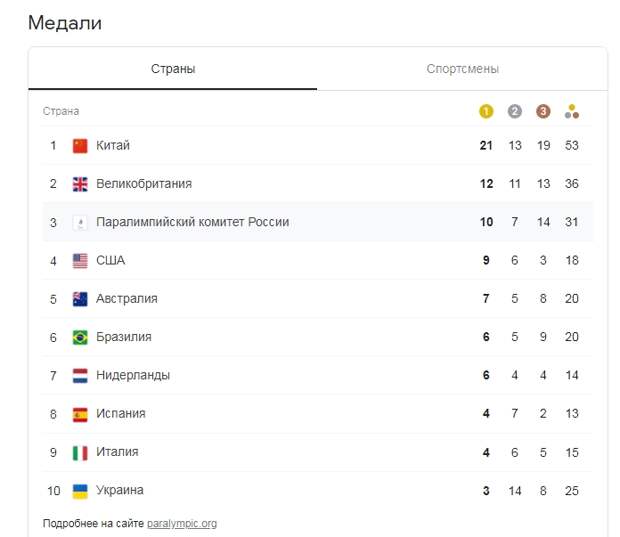Click the Russian Paralympic Committee emblem
This screenshot has height=537, width=620.
click(x=80, y=223)
